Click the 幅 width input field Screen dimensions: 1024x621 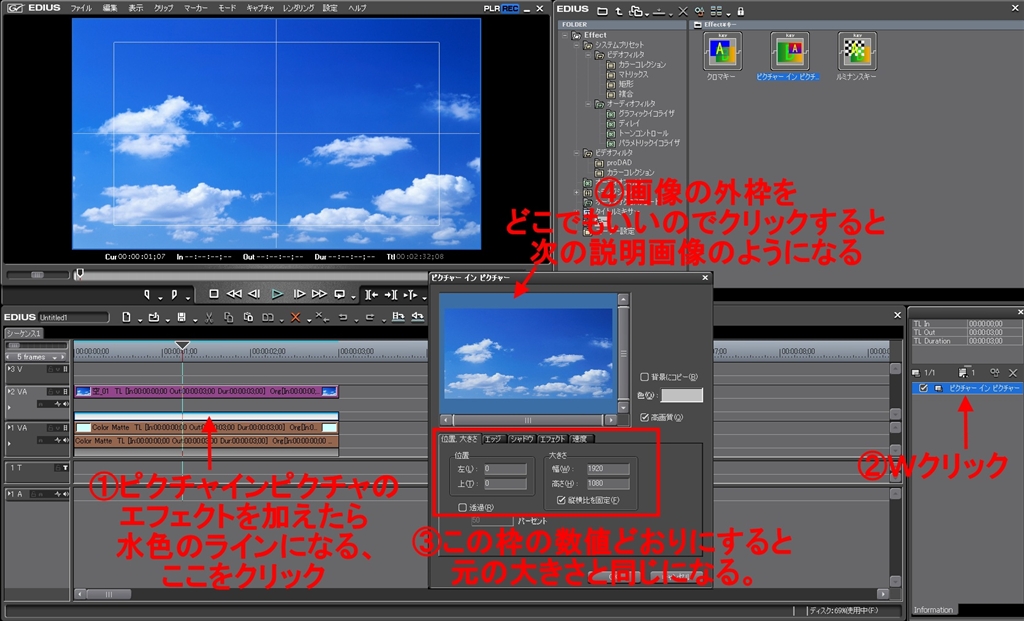(607, 469)
